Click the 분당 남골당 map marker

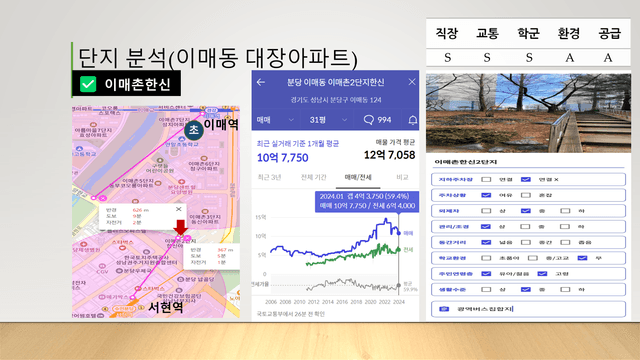click(181, 279)
